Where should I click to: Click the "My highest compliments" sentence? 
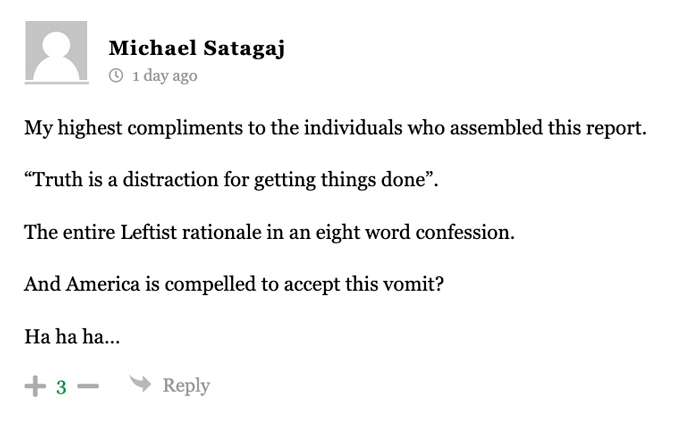coord(336,129)
